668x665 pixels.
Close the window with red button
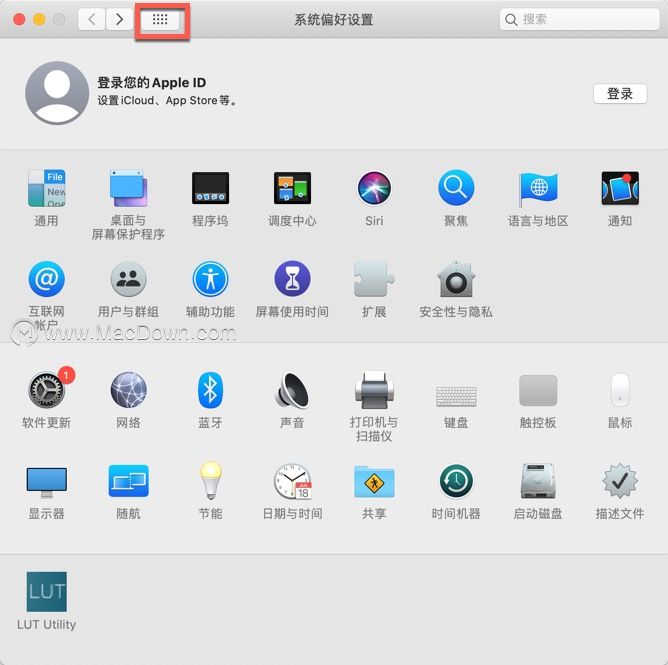pos(19,20)
